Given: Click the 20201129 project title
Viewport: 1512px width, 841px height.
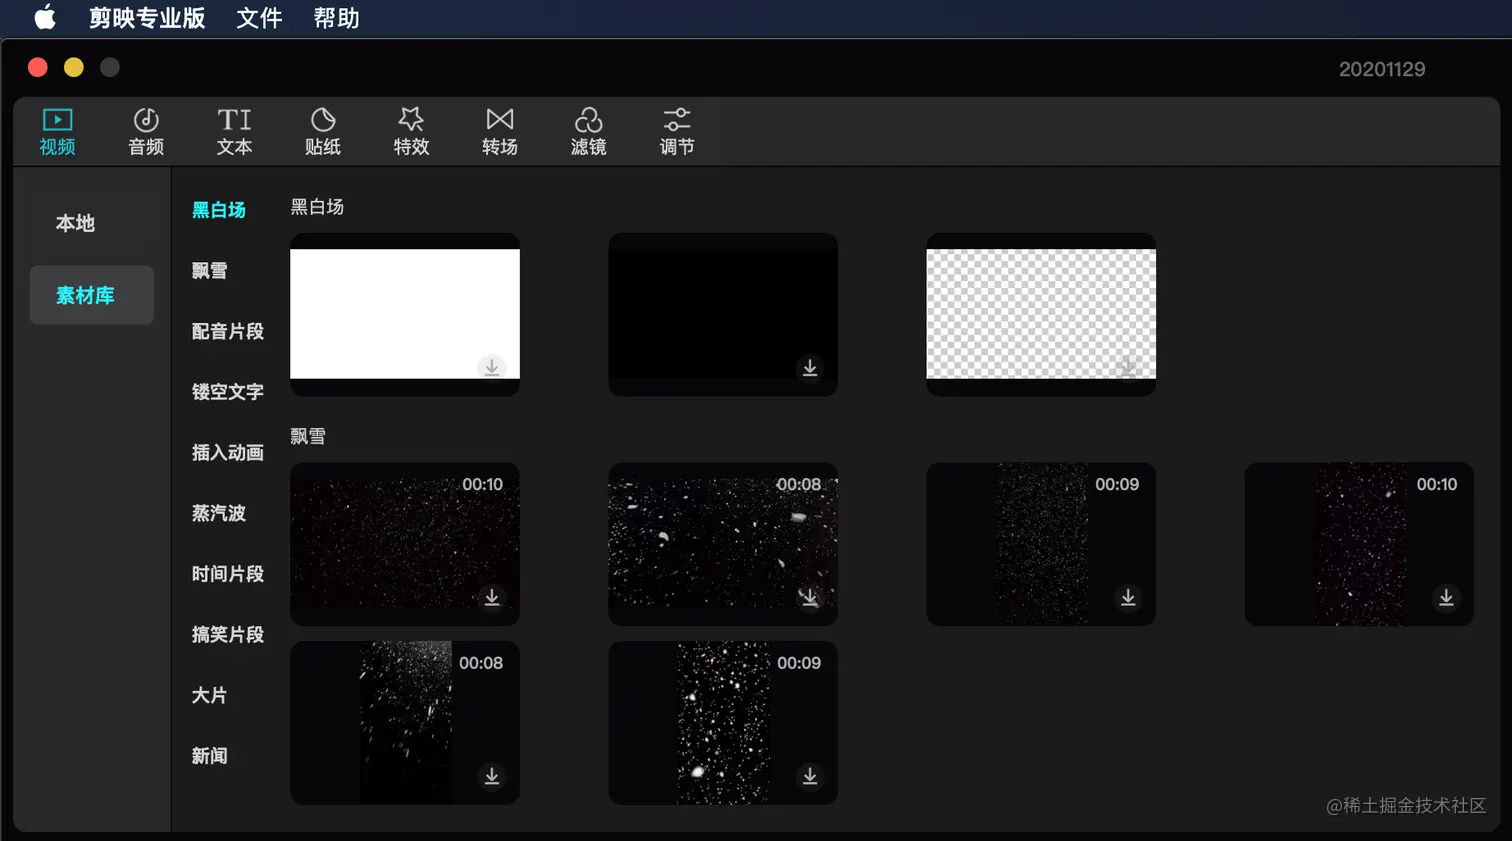Looking at the screenshot, I should [x=1382, y=69].
